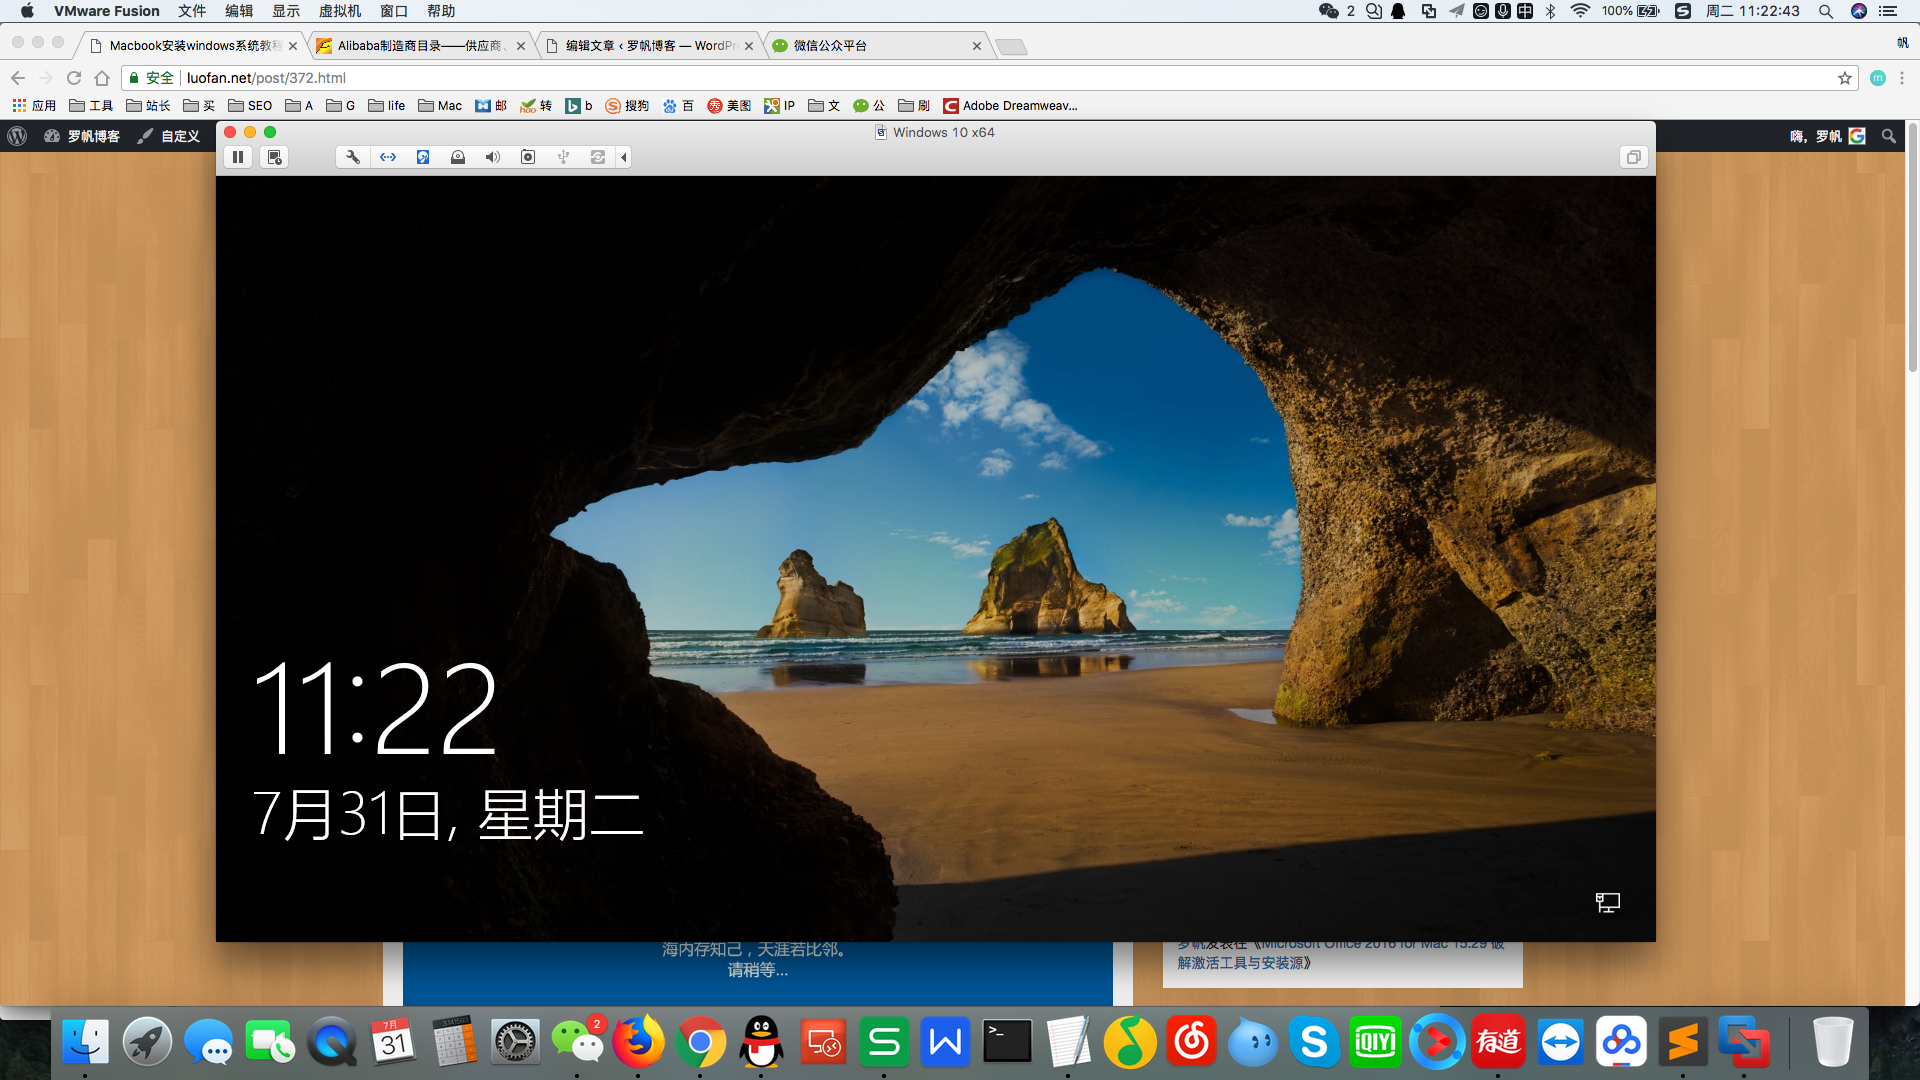Click 罗帆博客 in WordPress admin bar
The image size is (1920, 1080).
[x=82, y=136]
